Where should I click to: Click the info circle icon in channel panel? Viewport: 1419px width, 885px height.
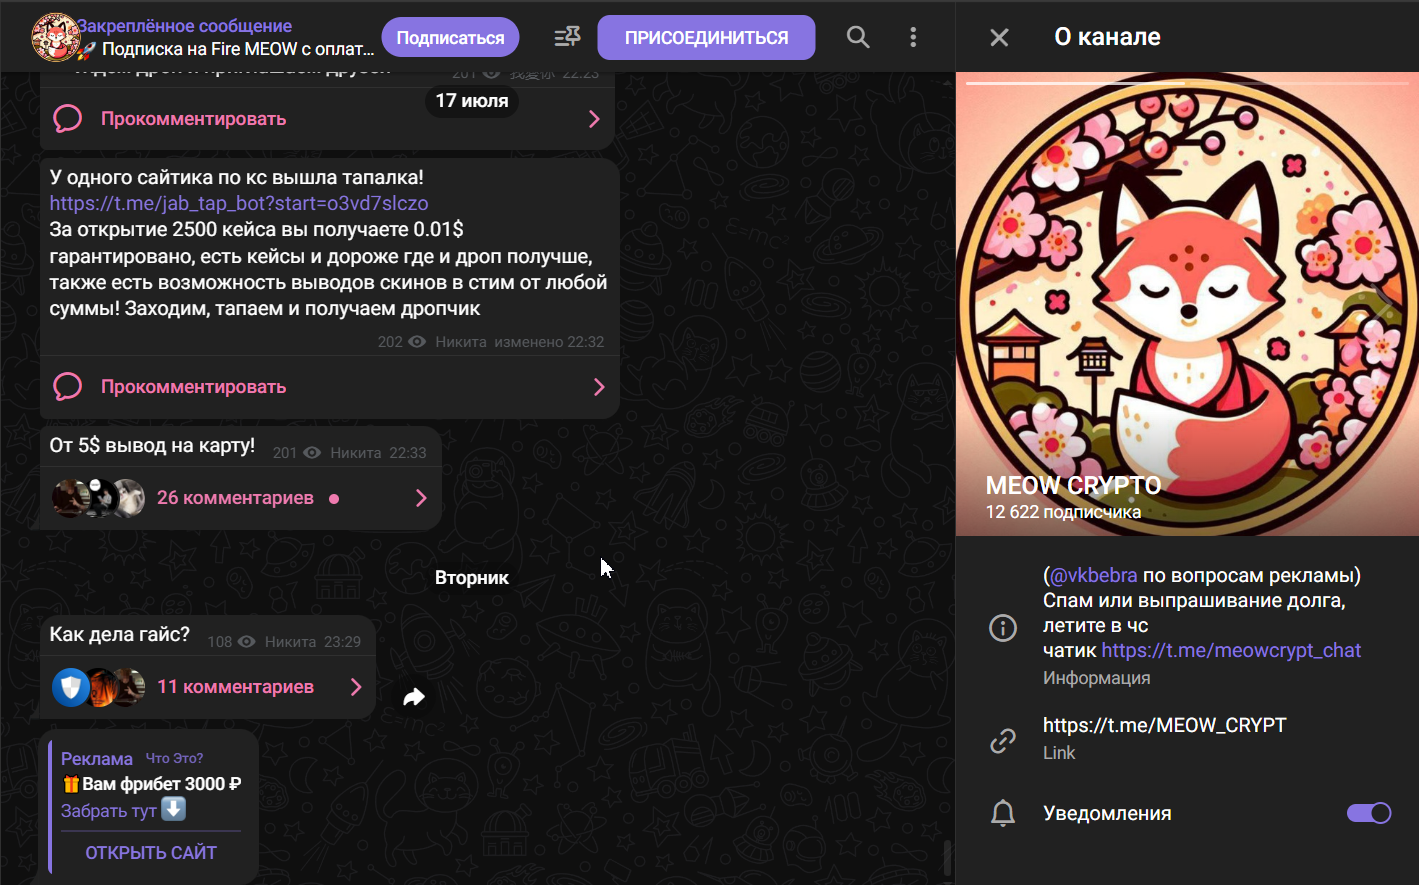tap(1003, 627)
